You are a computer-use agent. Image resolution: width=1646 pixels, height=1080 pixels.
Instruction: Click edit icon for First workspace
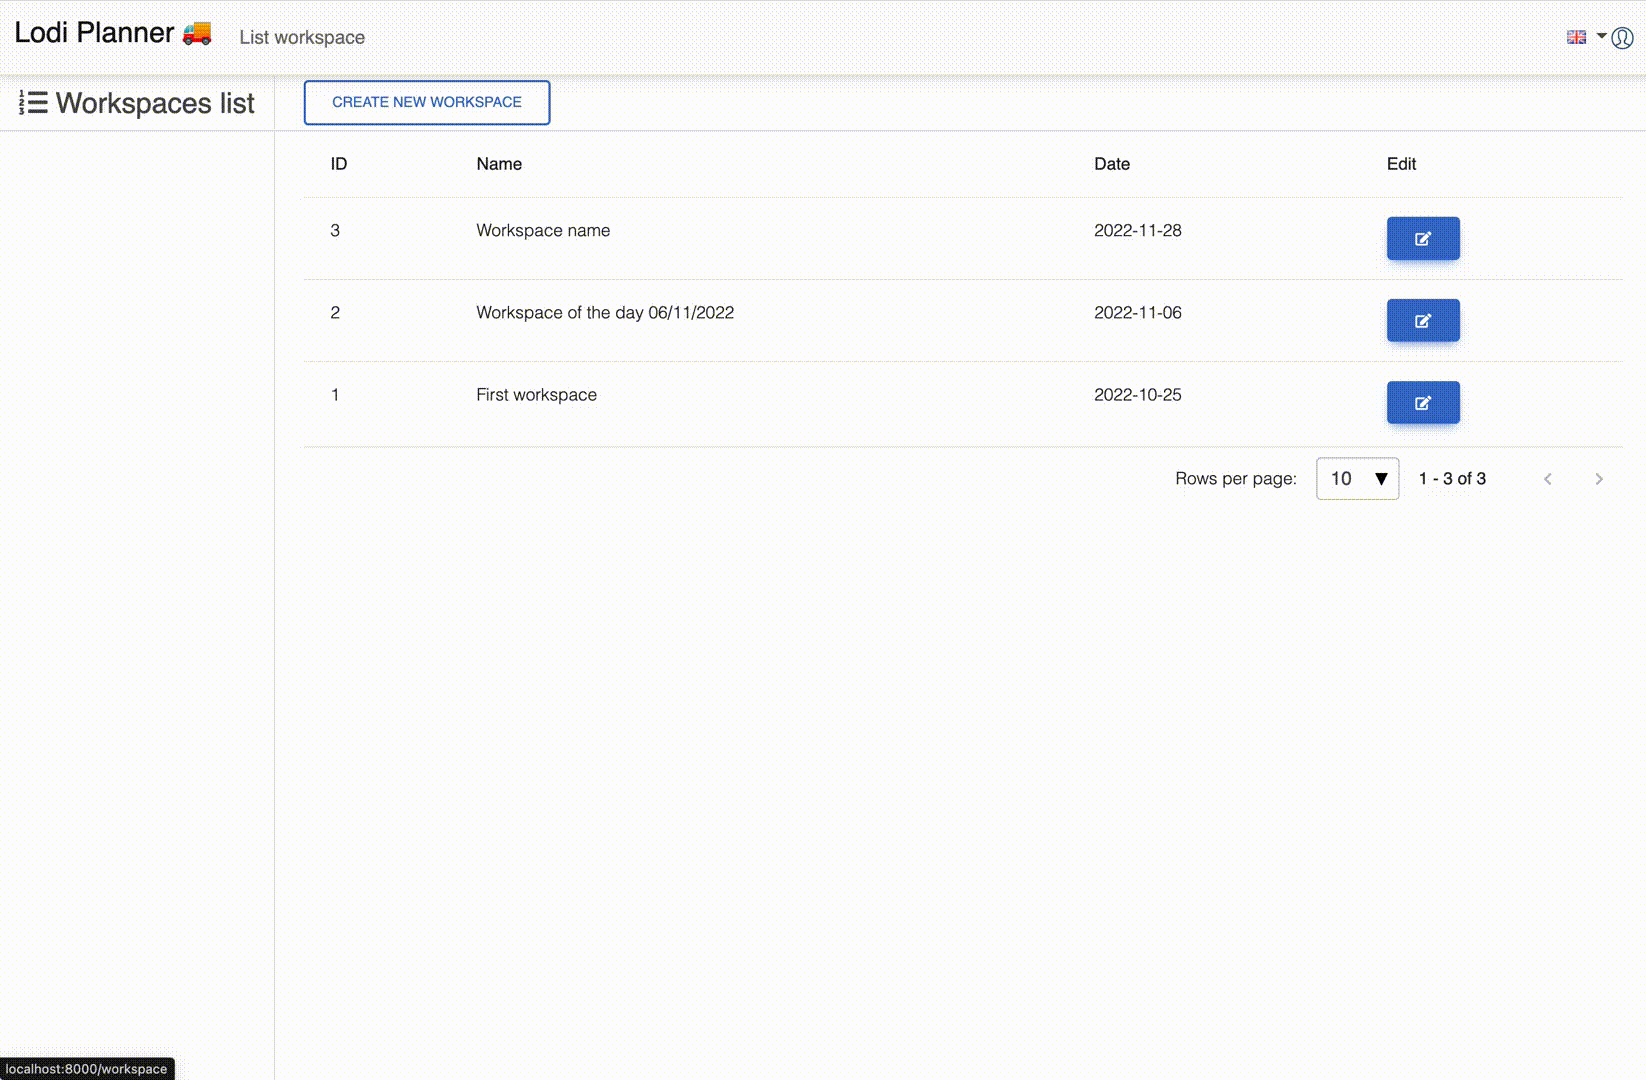point(1422,403)
